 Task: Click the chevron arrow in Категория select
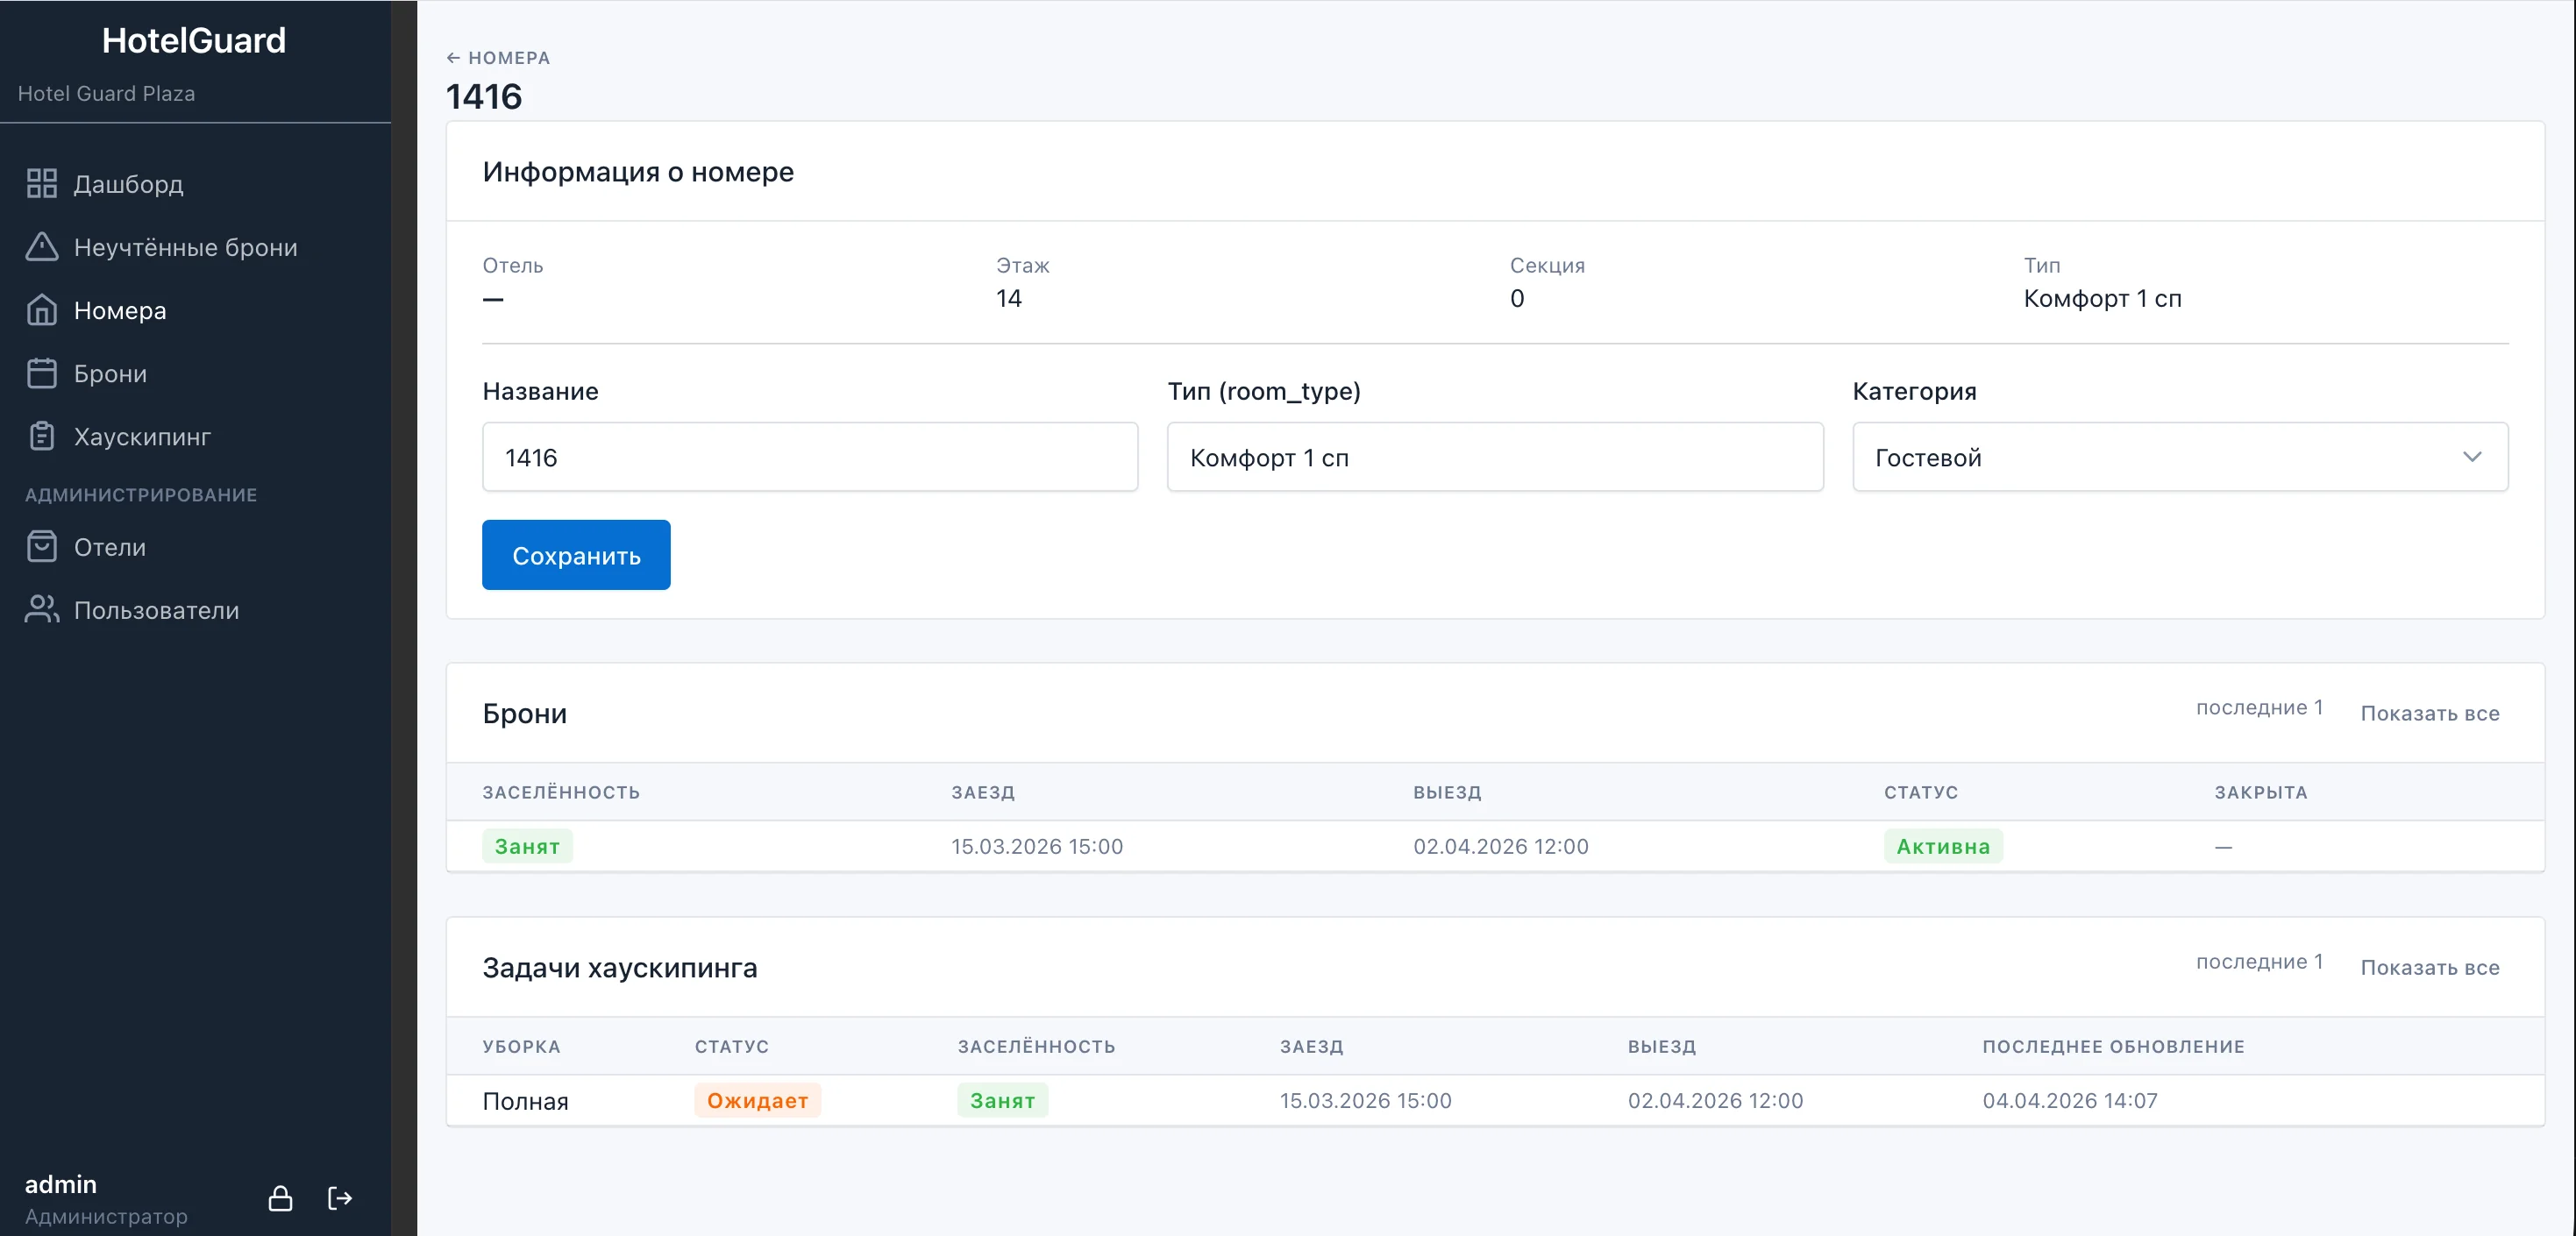(x=2472, y=457)
